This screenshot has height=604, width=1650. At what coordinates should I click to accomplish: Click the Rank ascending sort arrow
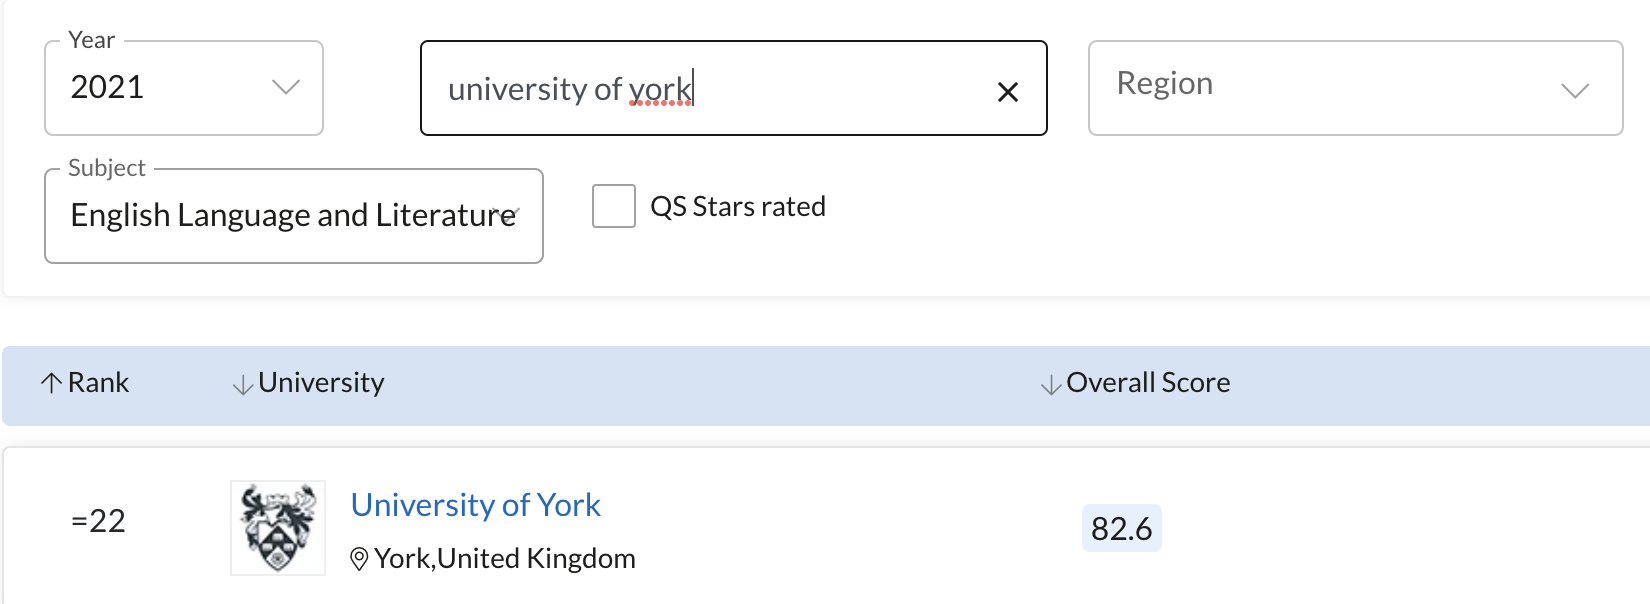coord(51,383)
